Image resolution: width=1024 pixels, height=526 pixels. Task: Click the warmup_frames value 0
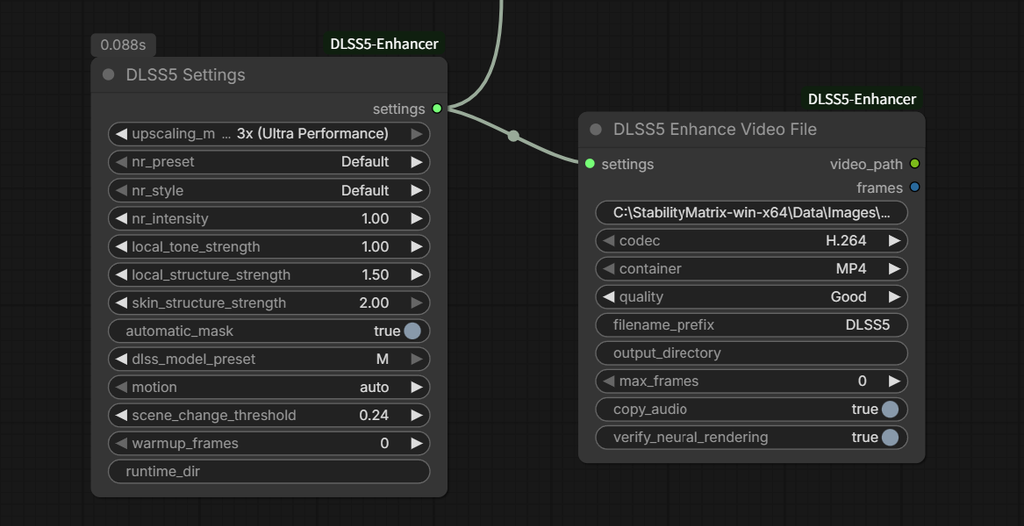coord(385,444)
